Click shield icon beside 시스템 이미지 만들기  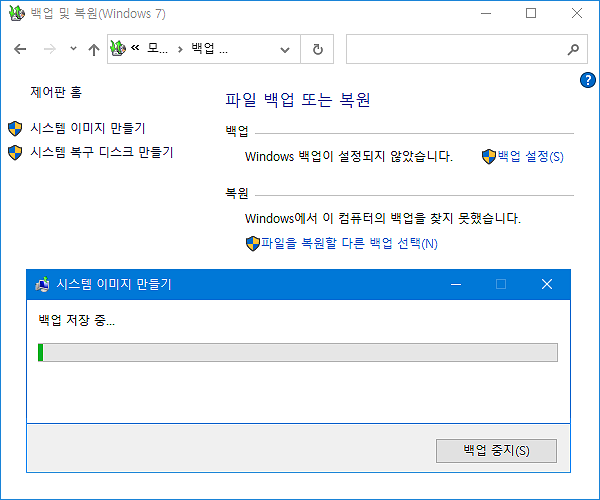[15, 129]
